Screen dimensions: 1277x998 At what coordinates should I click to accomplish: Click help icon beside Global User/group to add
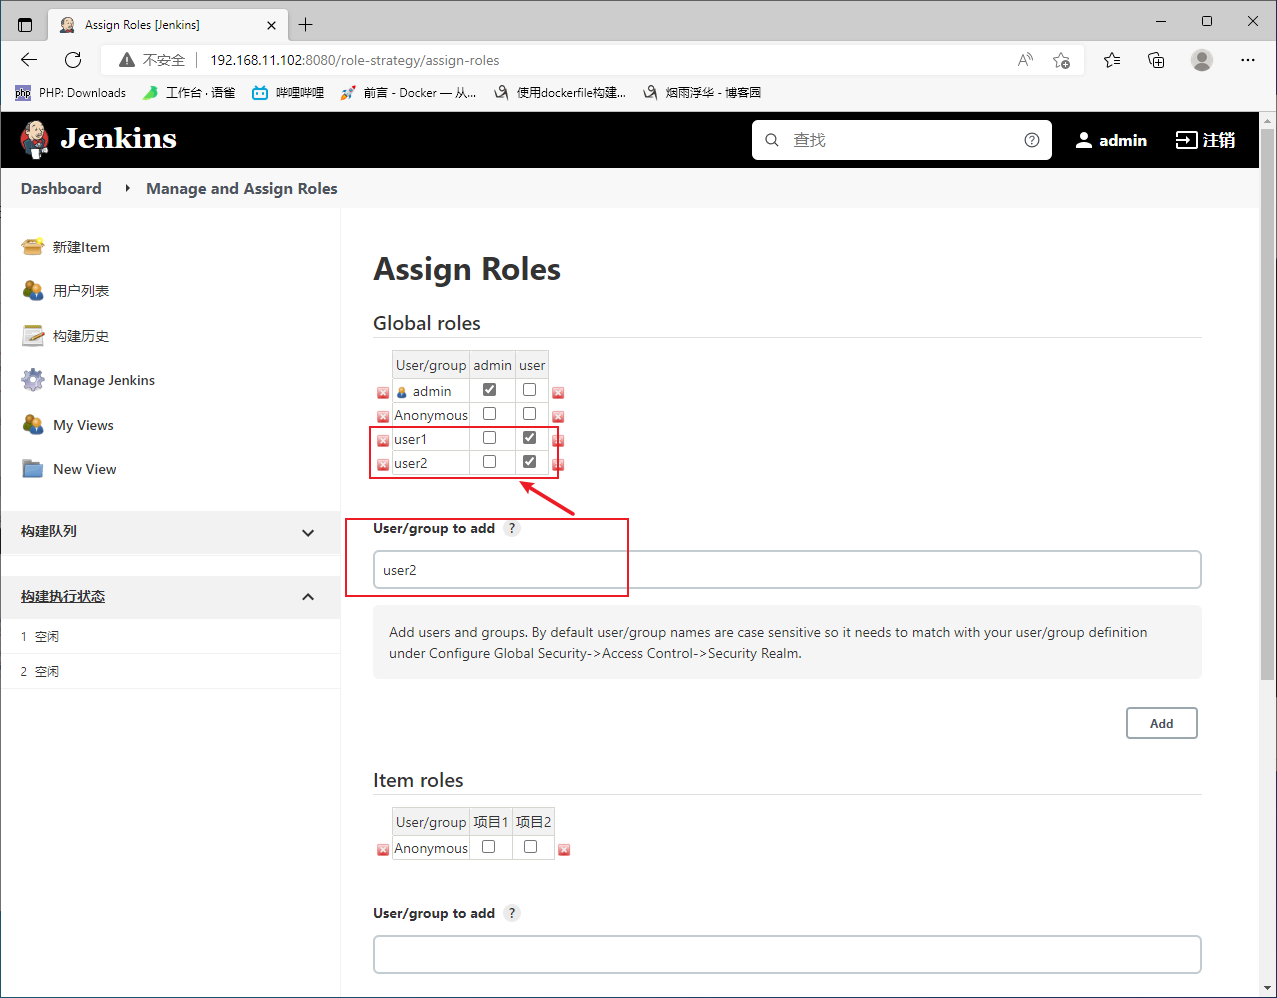pos(512,528)
